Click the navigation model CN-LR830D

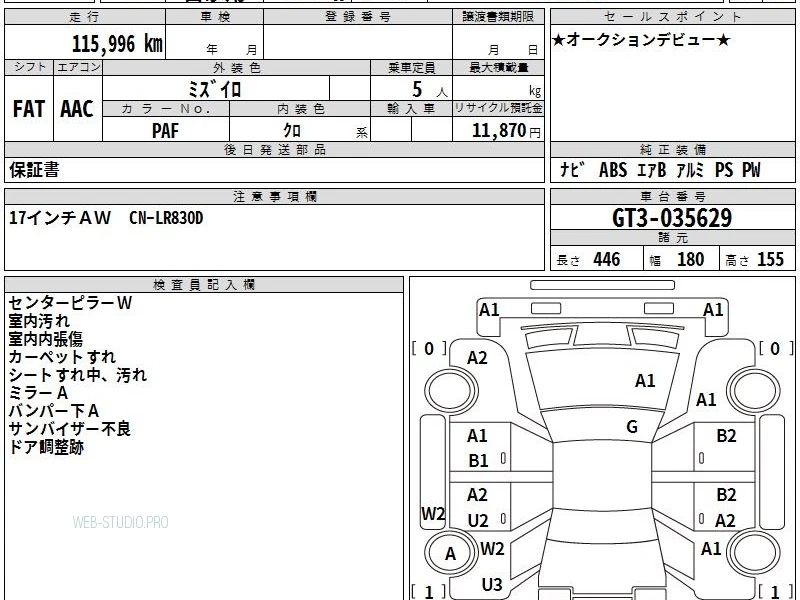(x=166, y=218)
